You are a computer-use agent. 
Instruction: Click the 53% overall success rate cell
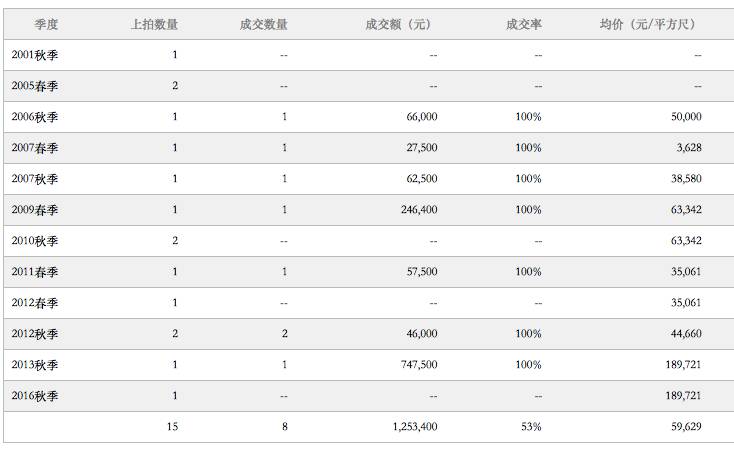pyautogui.click(x=530, y=427)
